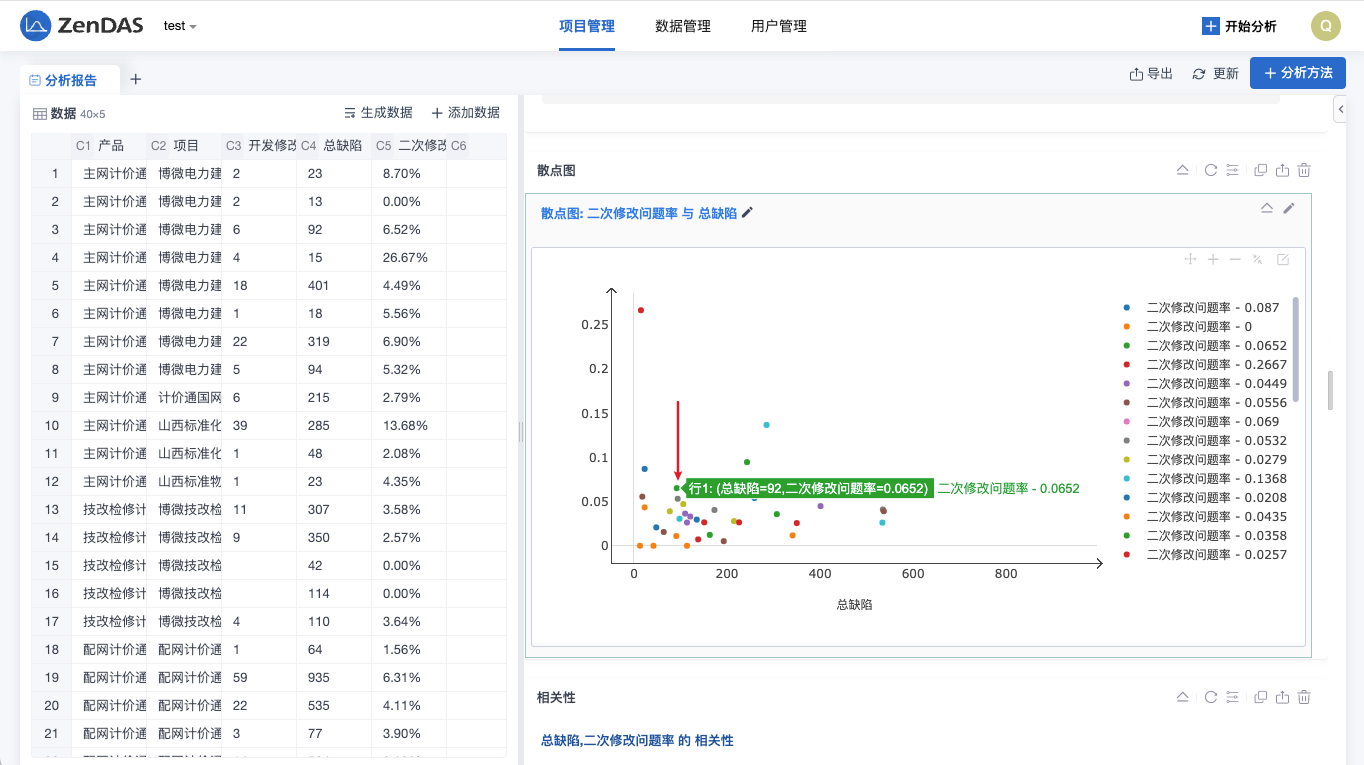1364x765 pixels.
Task: Click 生成数据 in the data panel
Action: [378, 113]
